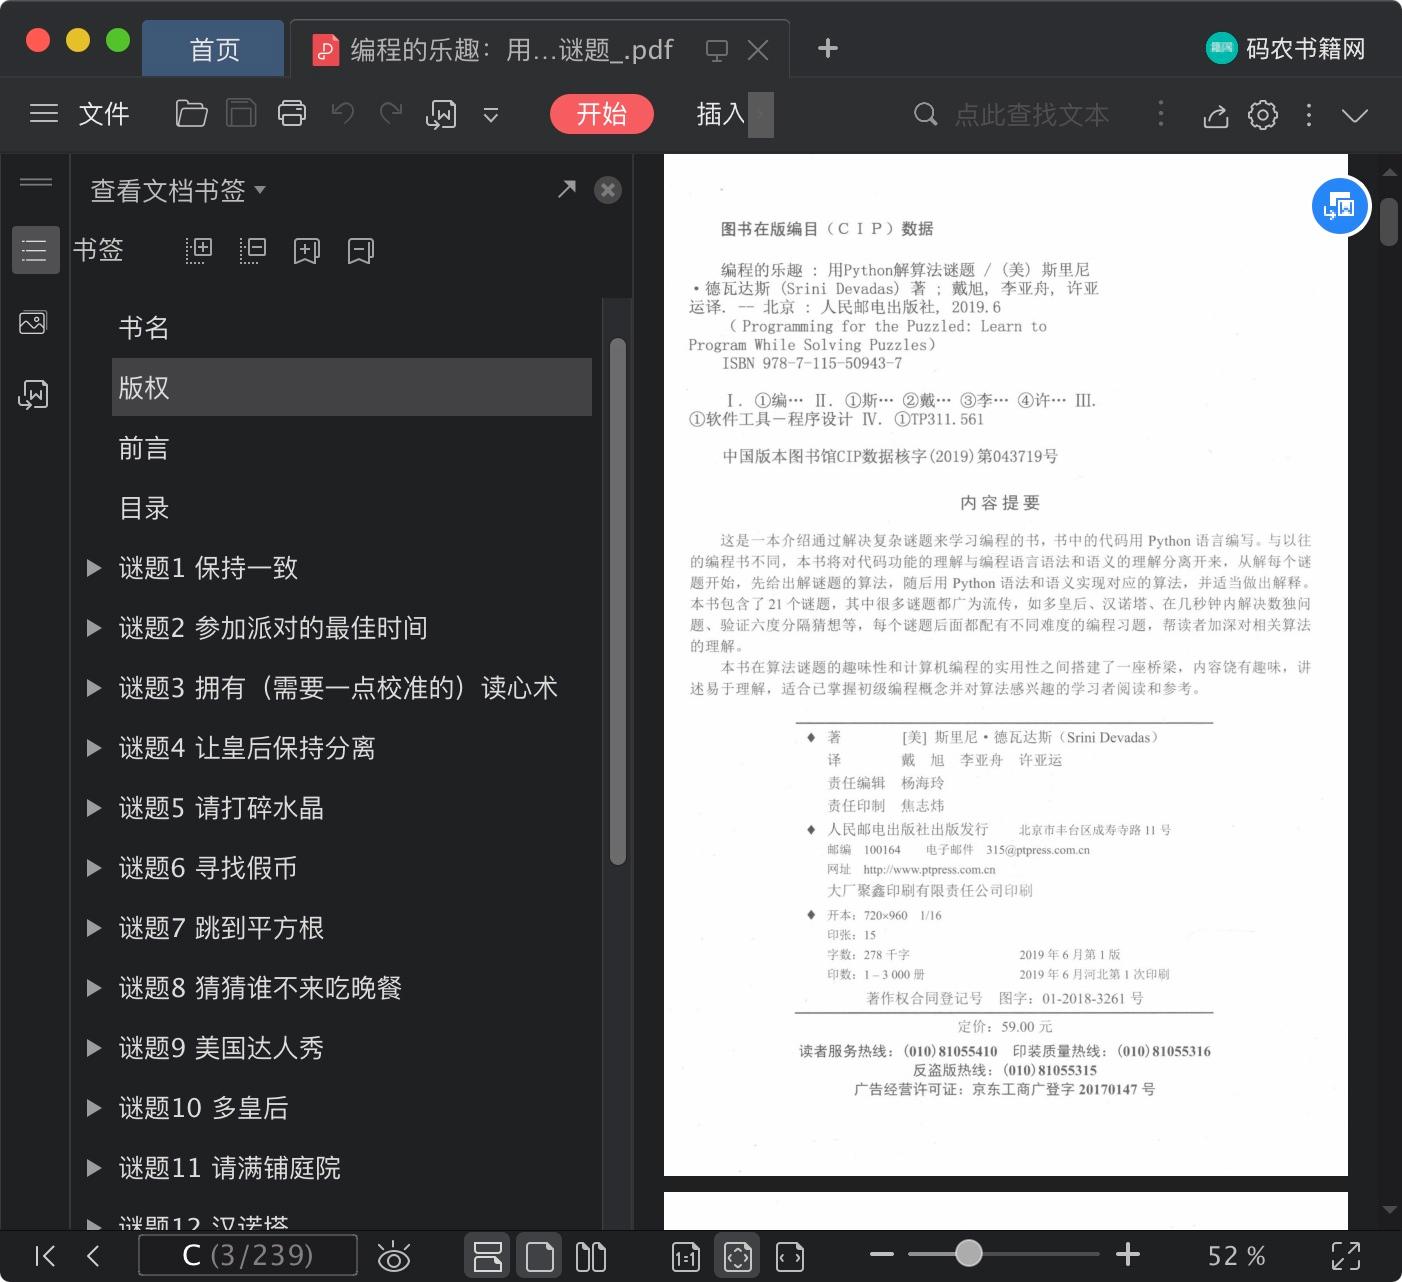
Task: Expand 谜题4 让皇后保持分离
Action: click(94, 748)
